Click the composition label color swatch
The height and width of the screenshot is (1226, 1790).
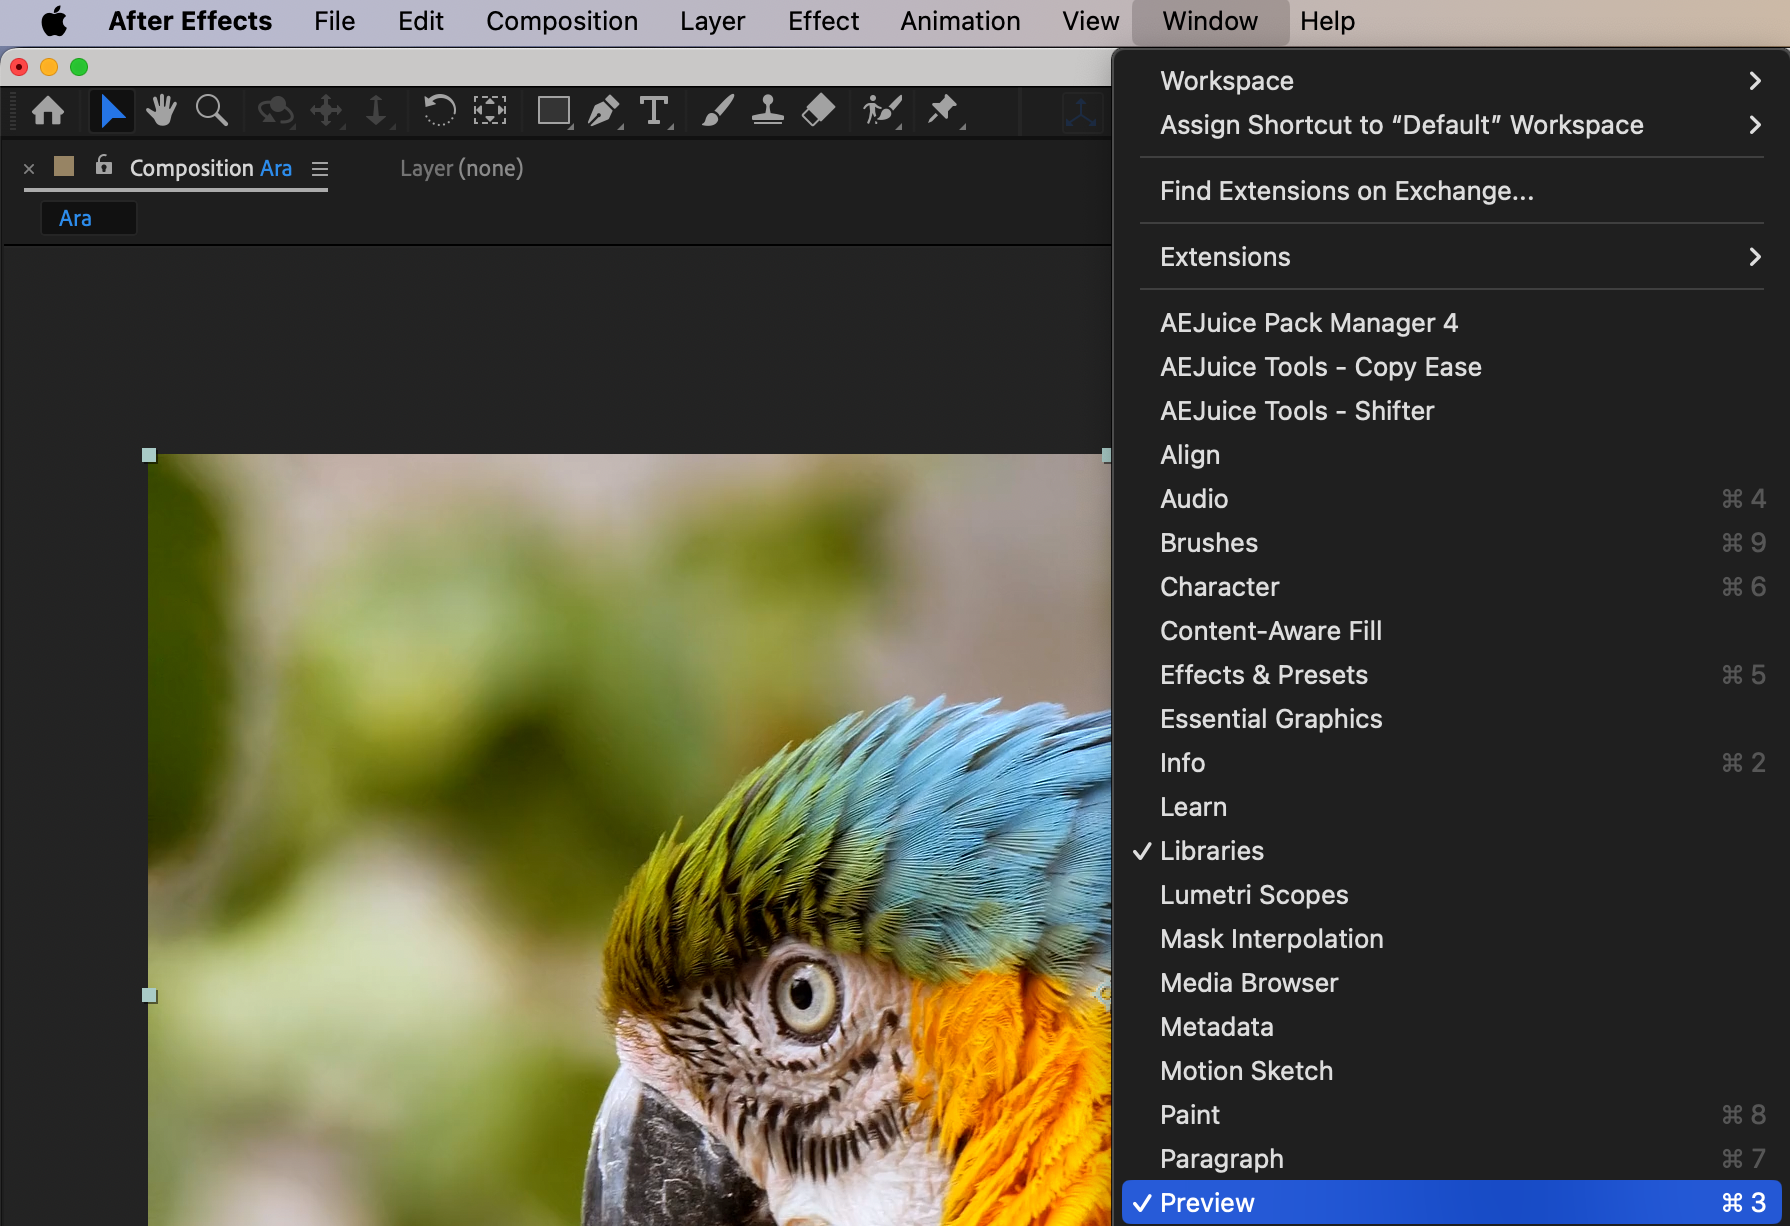[x=64, y=166]
